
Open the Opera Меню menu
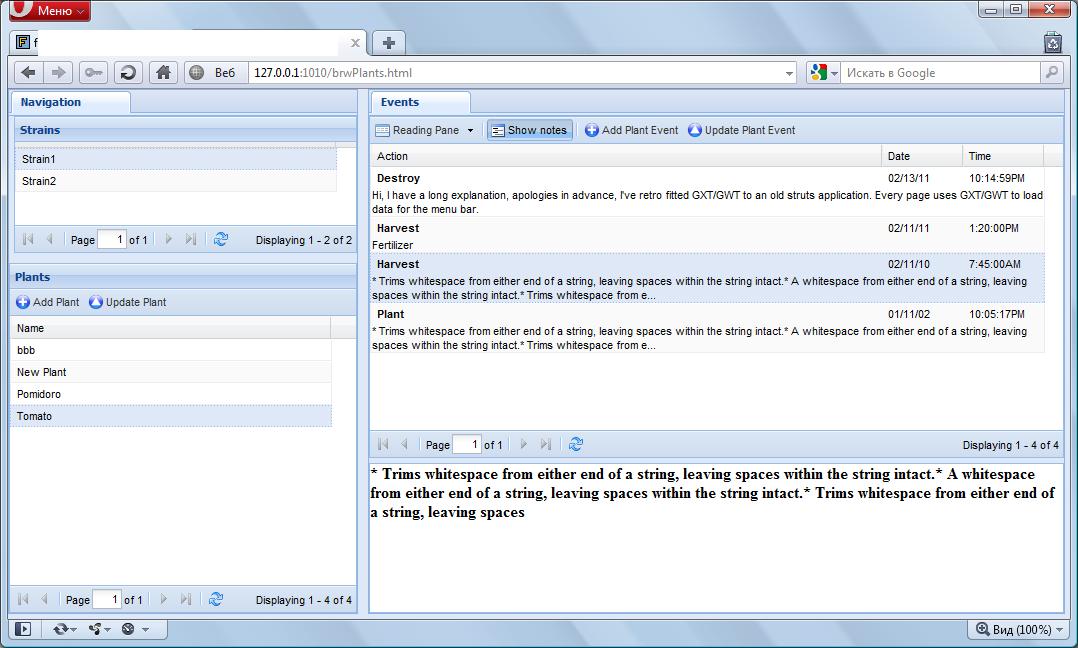tap(48, 11)
